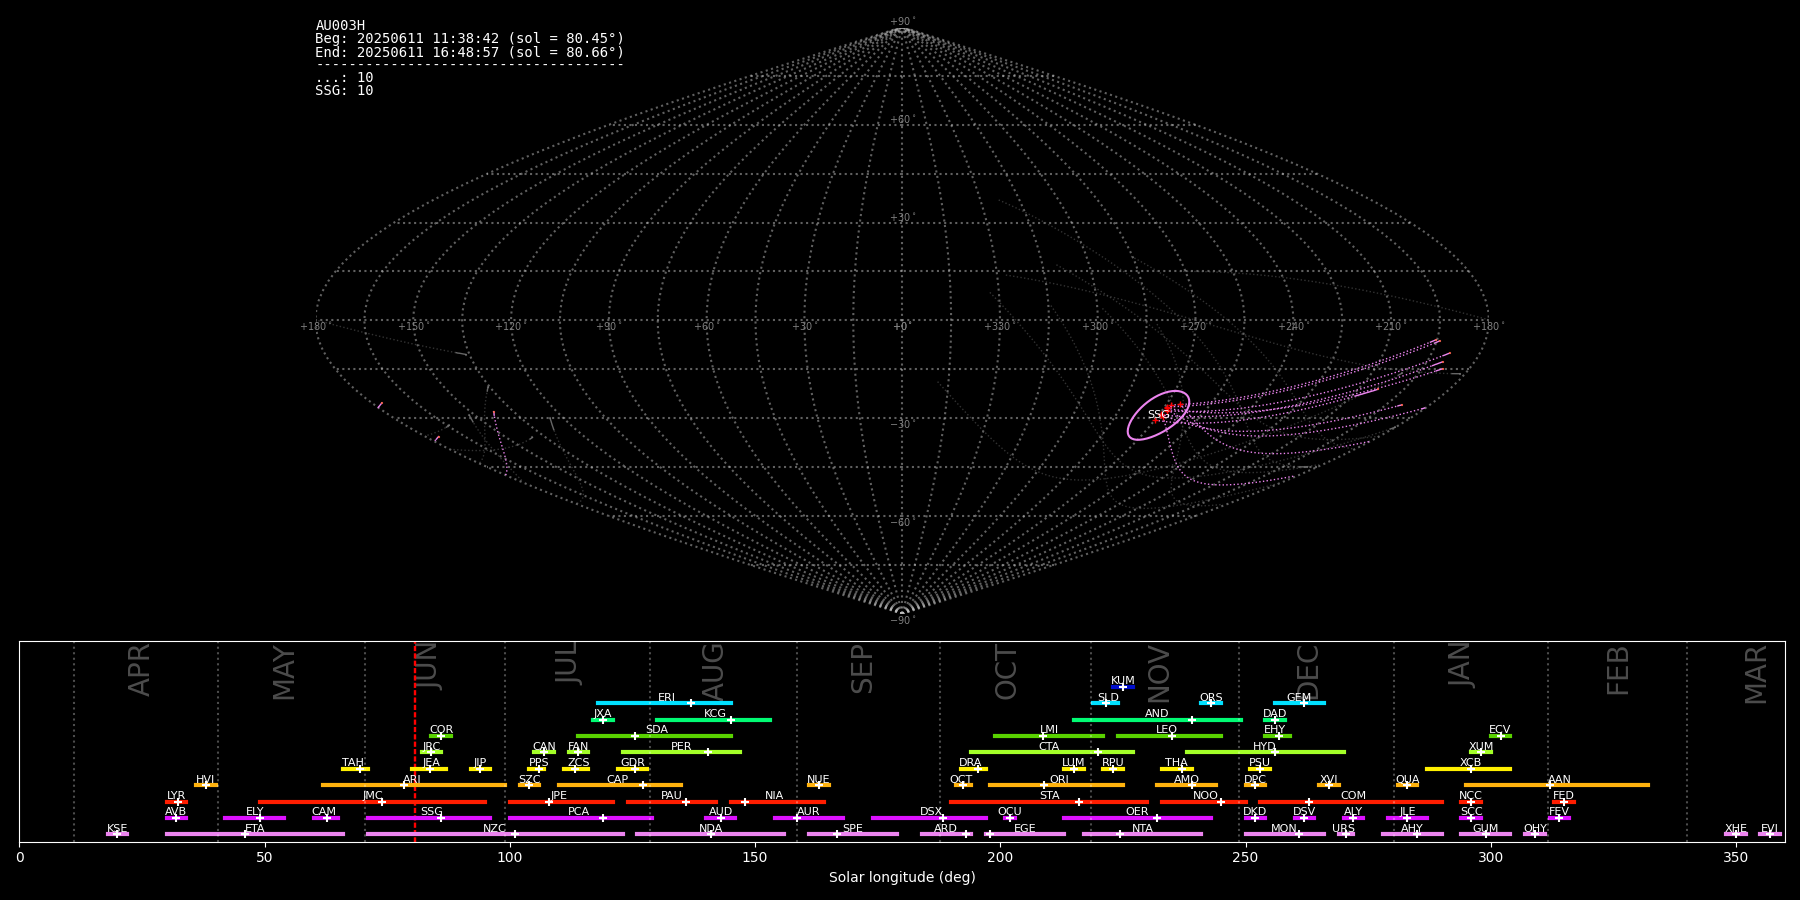This screenshot has width=1800, height=900.
Task: Click the LEO shower label
Action: click(x=1166, y=730)
